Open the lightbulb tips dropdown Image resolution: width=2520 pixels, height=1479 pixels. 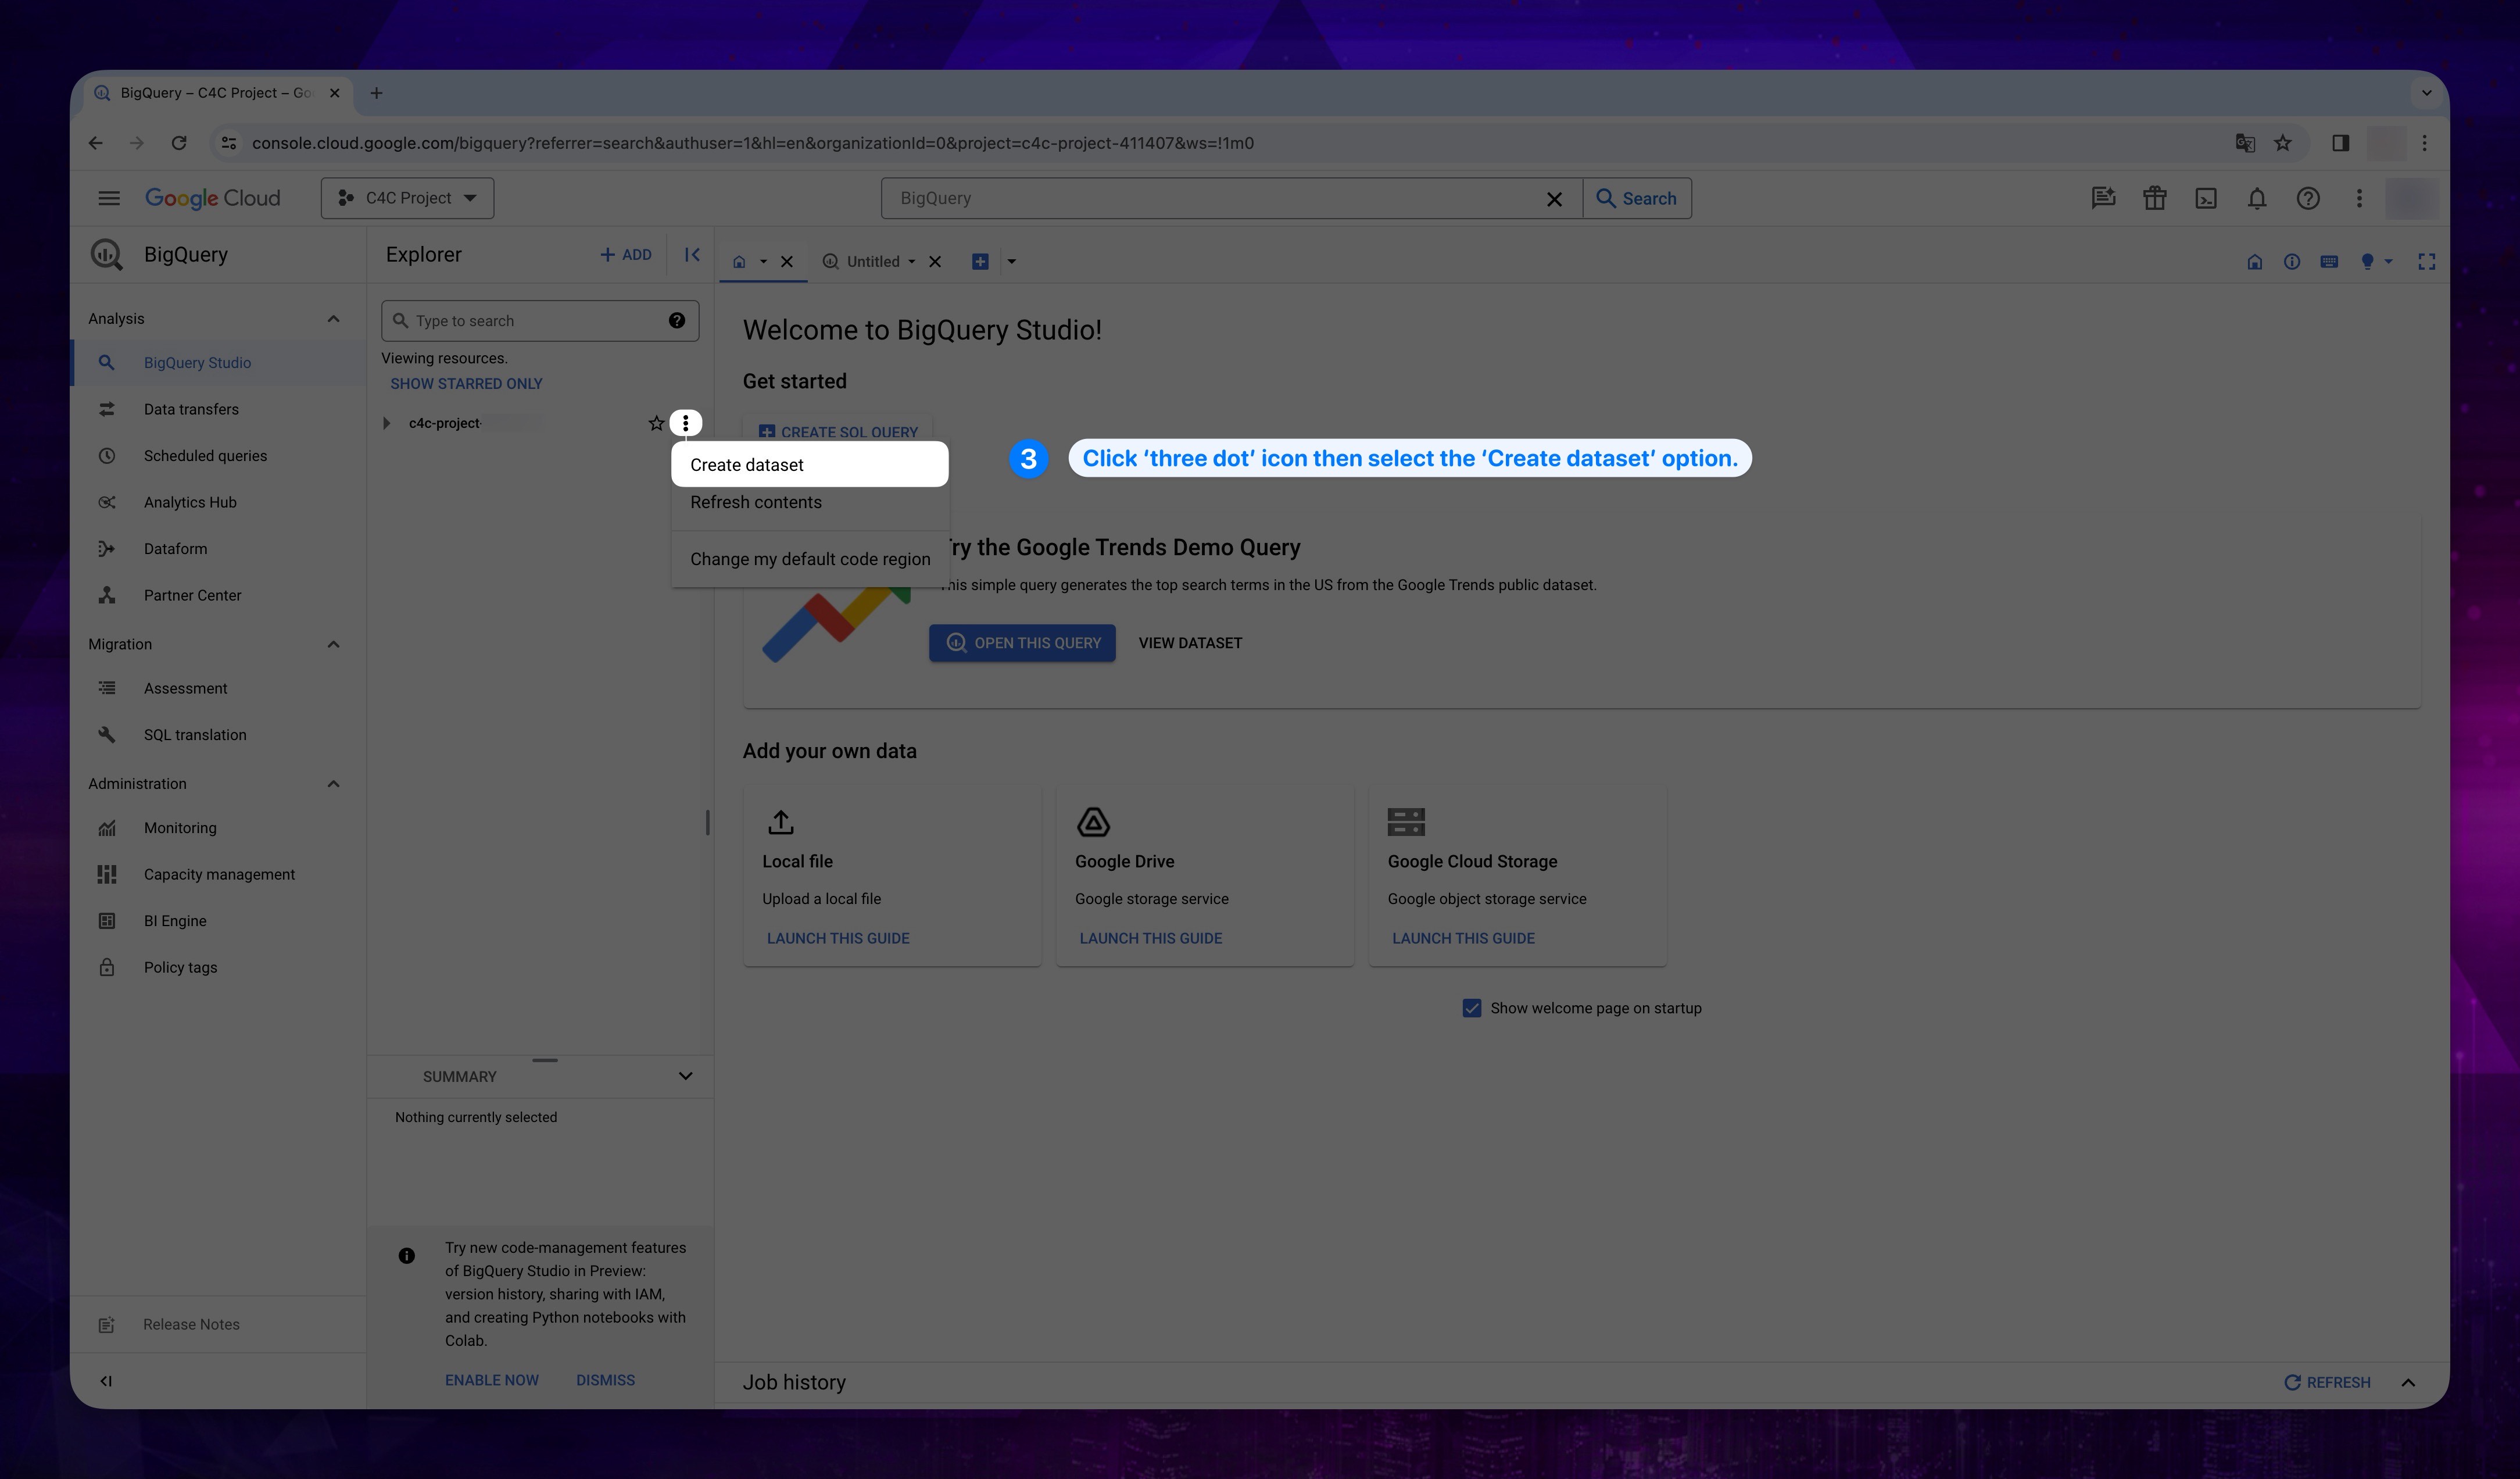coord(2375,262)
